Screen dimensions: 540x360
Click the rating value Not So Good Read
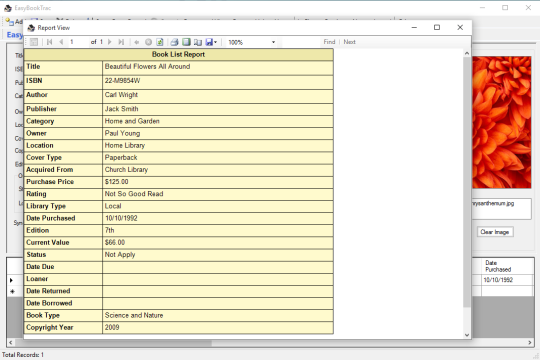coord(134,194)
